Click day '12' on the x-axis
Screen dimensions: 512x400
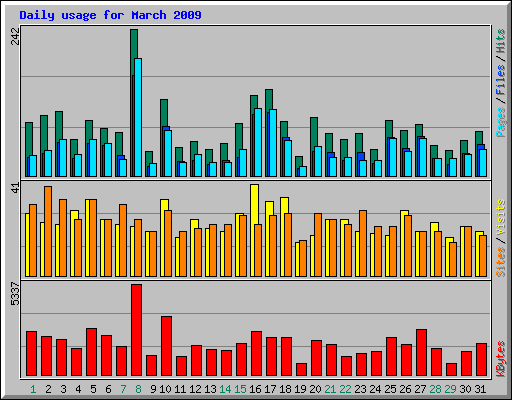pyautogui.click(x=195, y=389)
